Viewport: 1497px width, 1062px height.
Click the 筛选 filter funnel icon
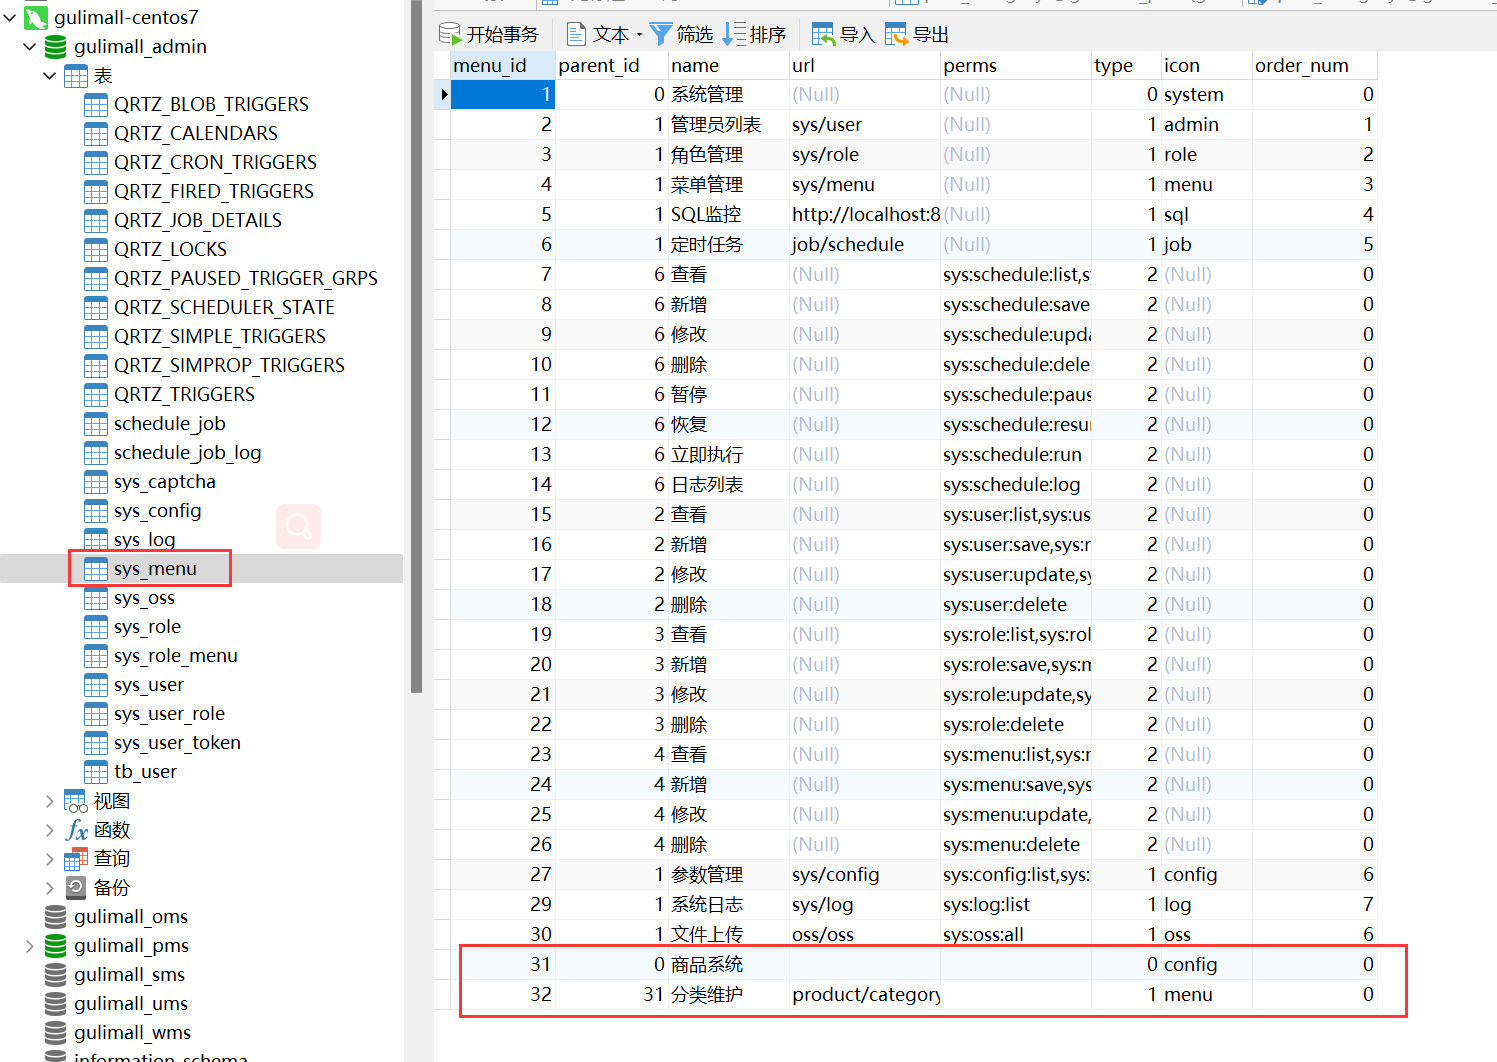(661, 34)
